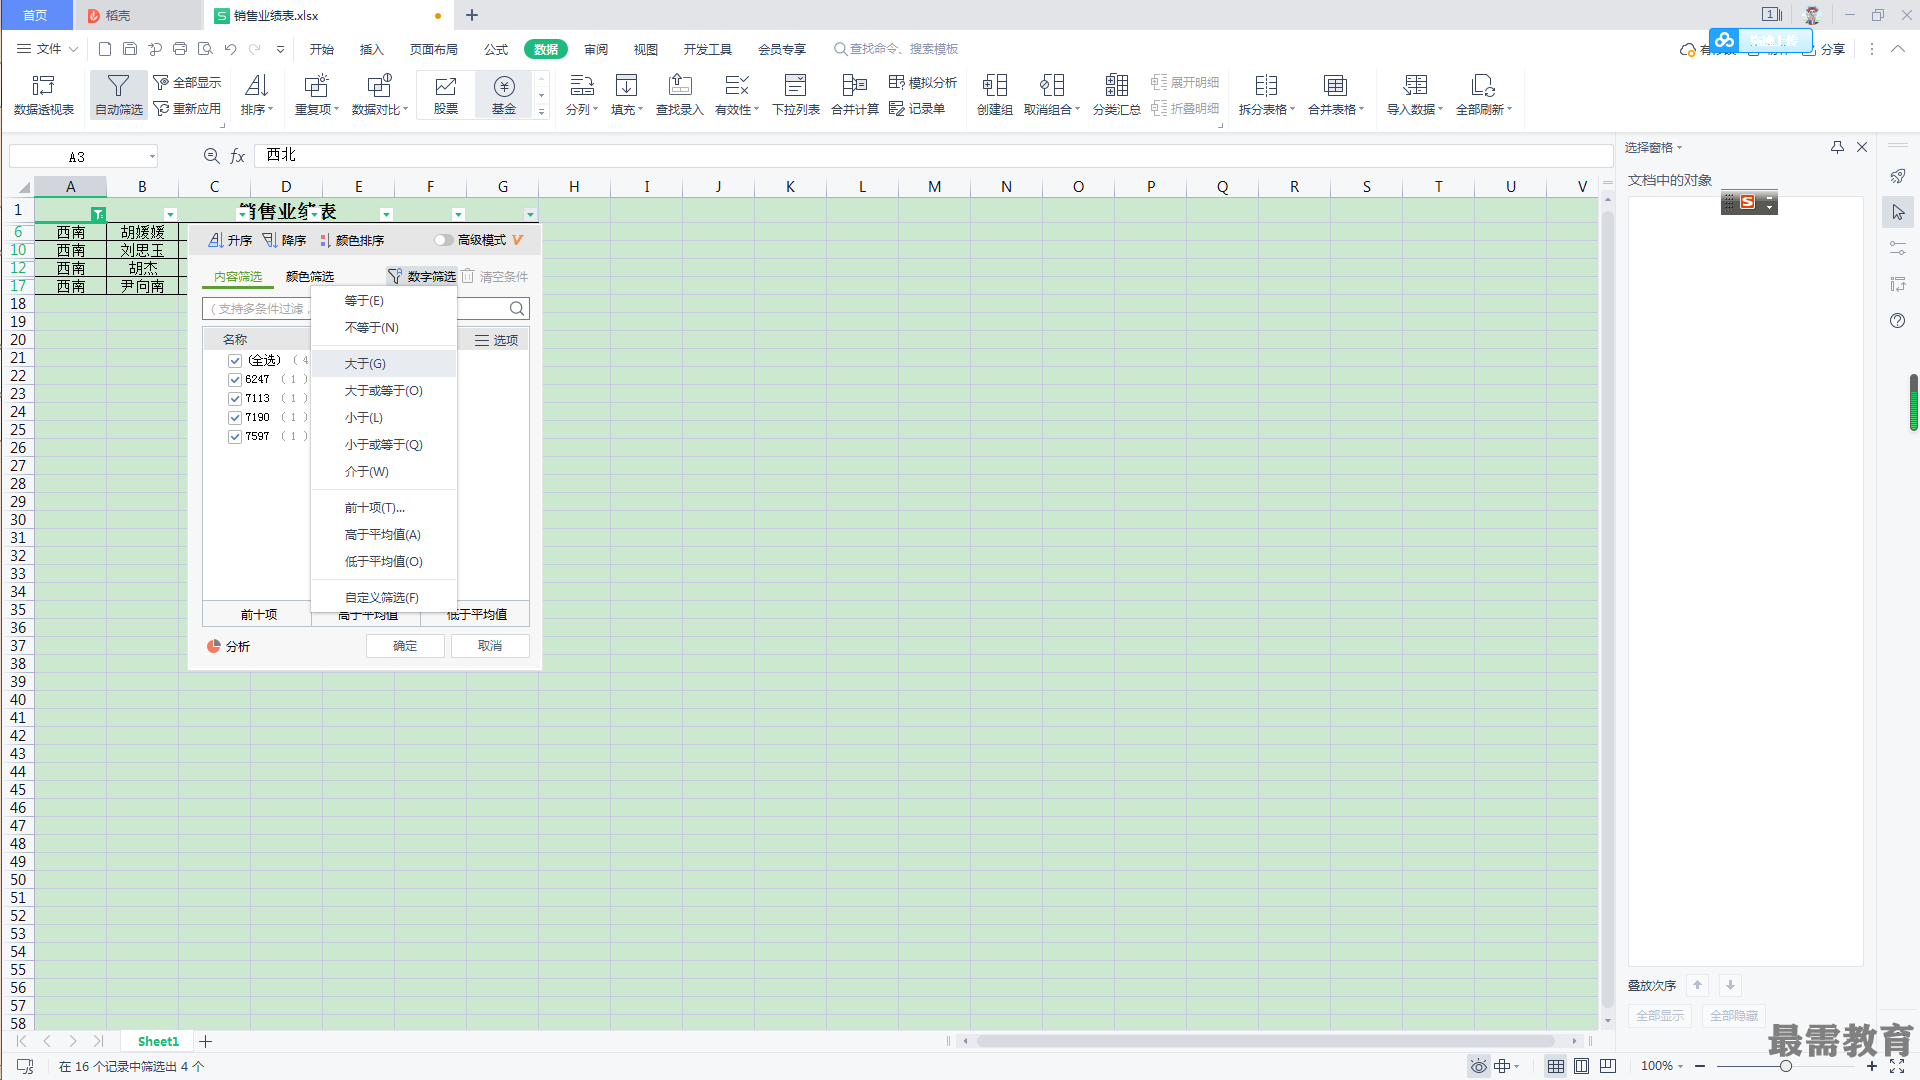Click the formula bar showing 西北

(x=933, y=156)
